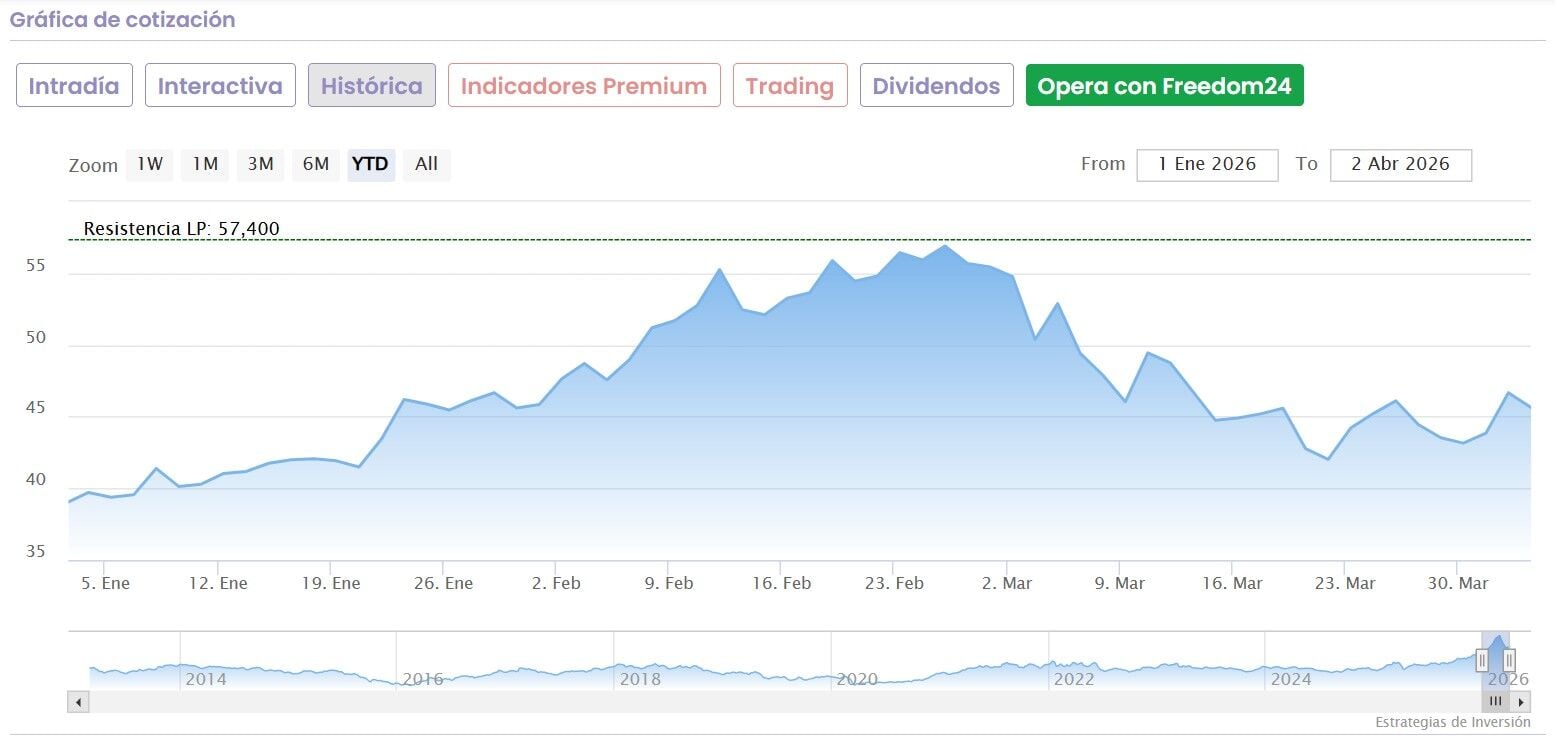Switch to the Intradía tab
The height and width of the screenshot is (755, 1555).
pyautogui.click(x=74, y=86)
